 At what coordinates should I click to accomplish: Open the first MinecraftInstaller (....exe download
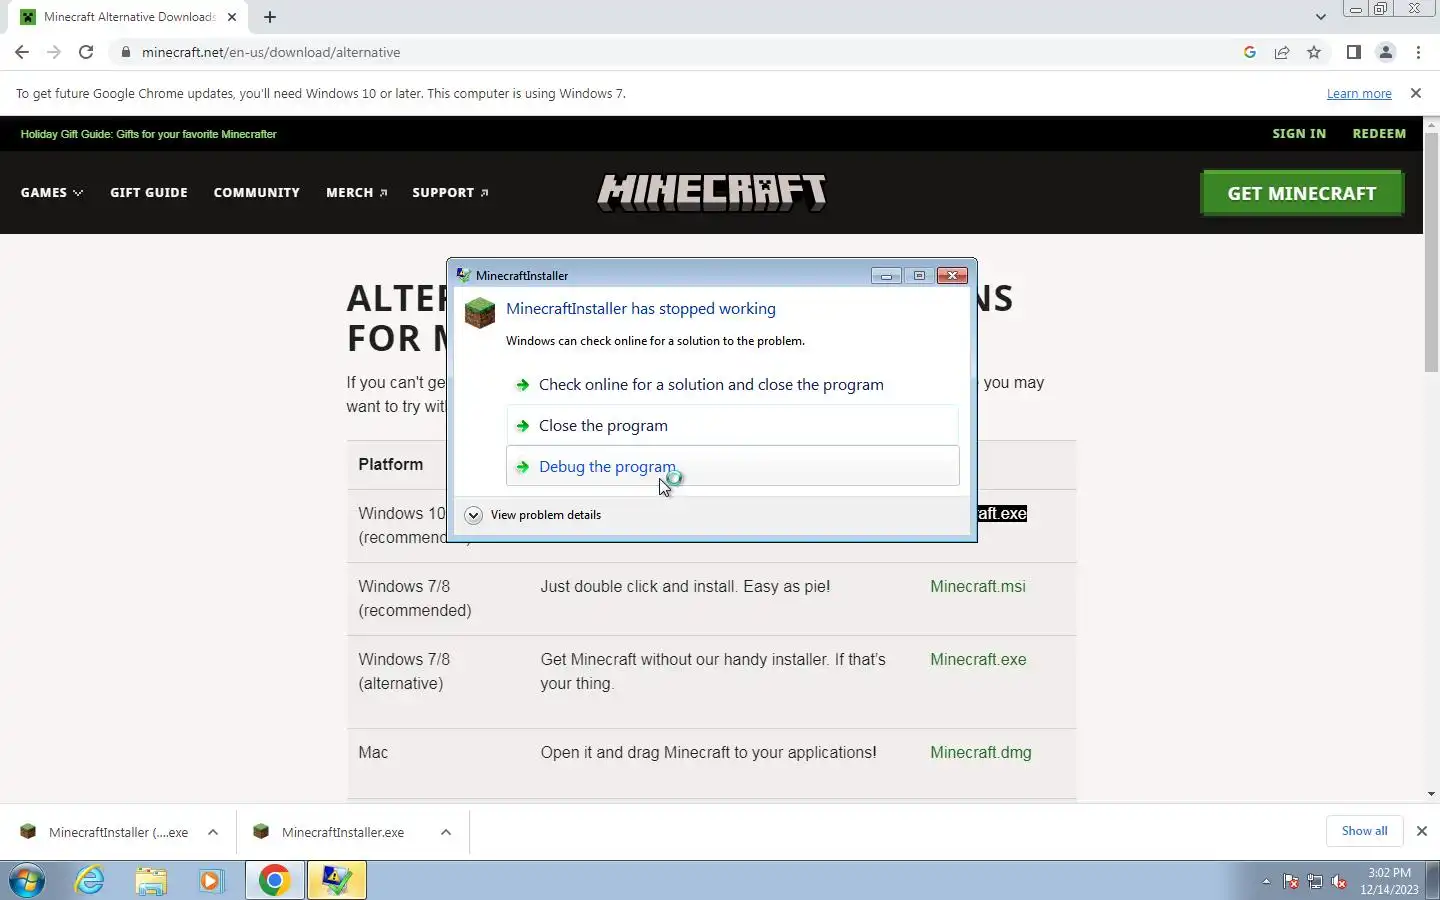104,832
